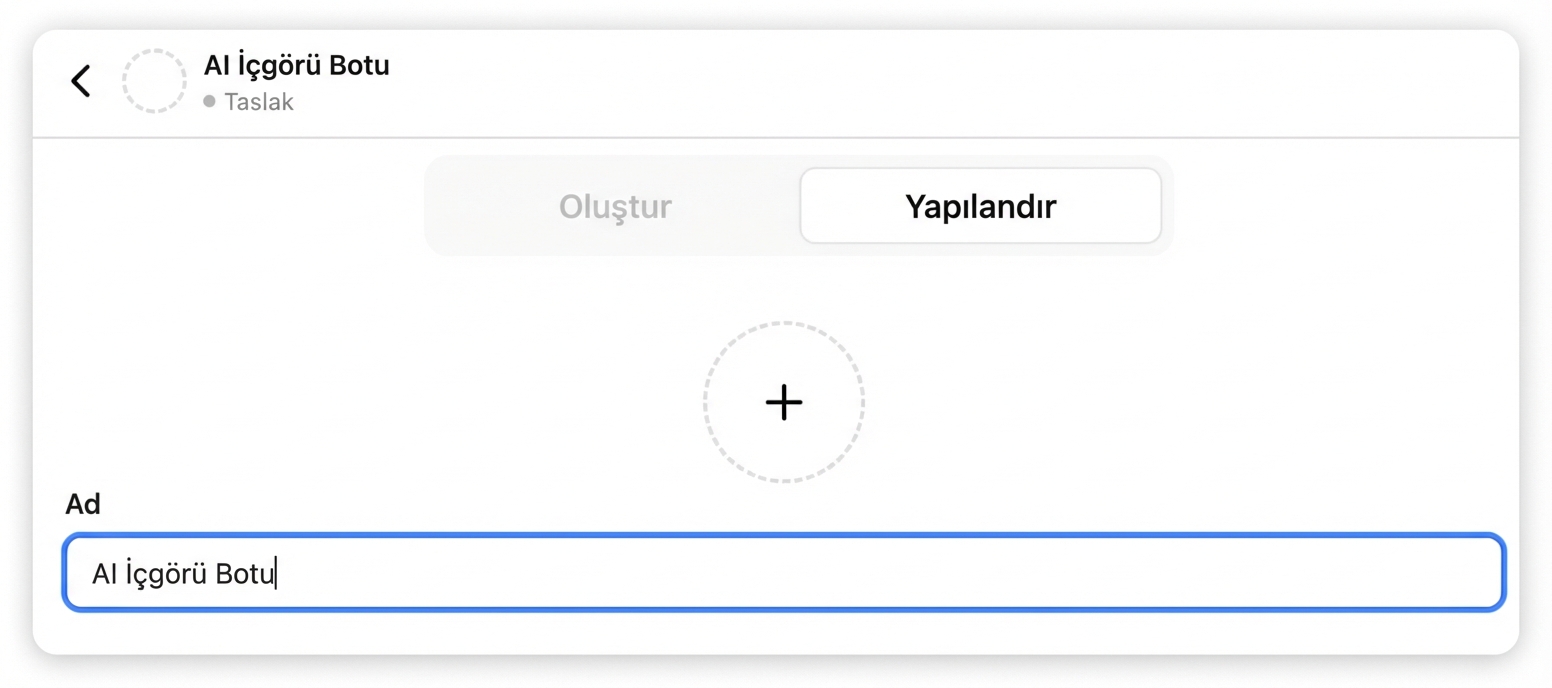The height and width of the screenshot is (688, 1552).
Task: Select the bot name text in the input
Action: click(184, 572)
